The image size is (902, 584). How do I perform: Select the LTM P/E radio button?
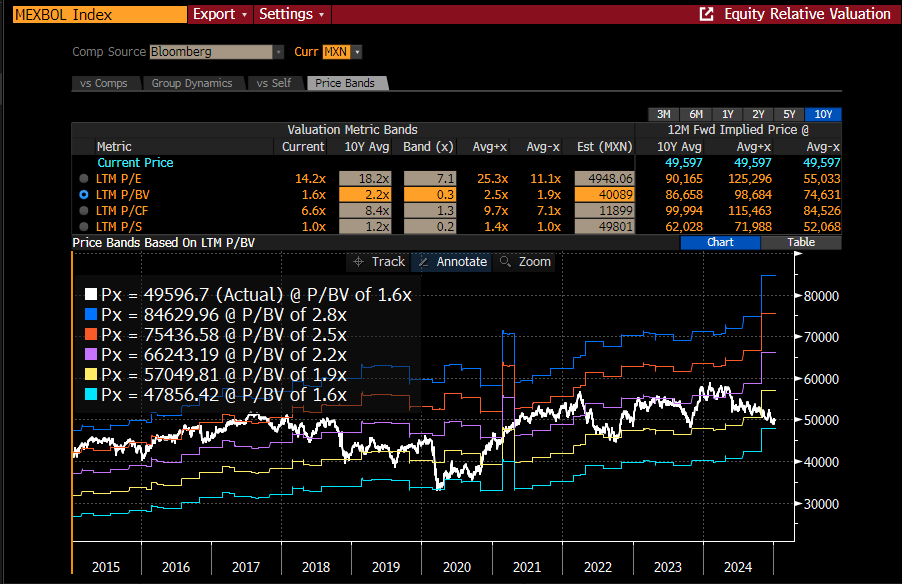[84, 179]
